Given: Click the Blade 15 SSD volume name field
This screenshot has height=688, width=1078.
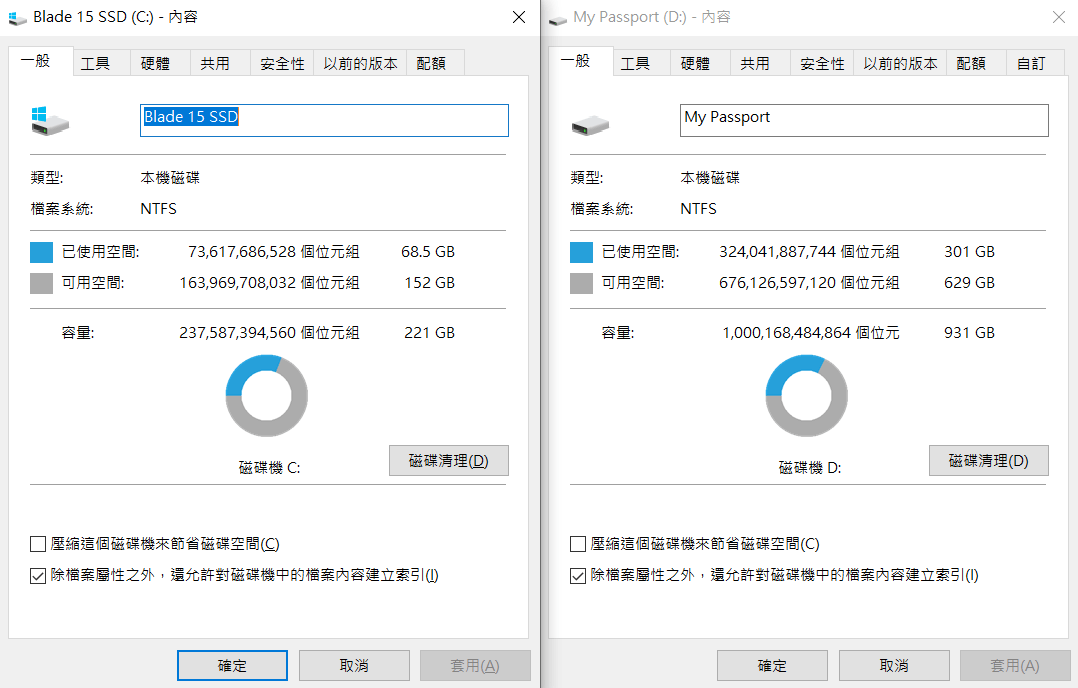Looking at the screenshot, I should (x=324, y=120).
